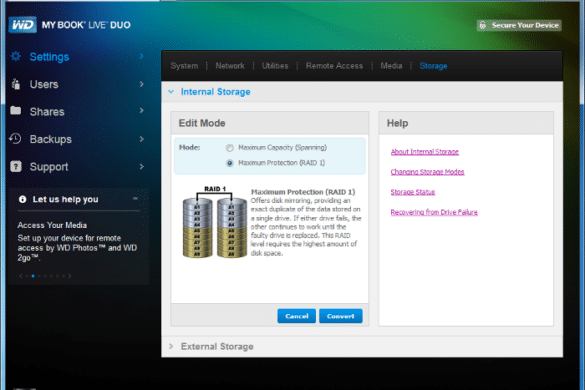Expand the Support menu arrow

tap(142, 166)
